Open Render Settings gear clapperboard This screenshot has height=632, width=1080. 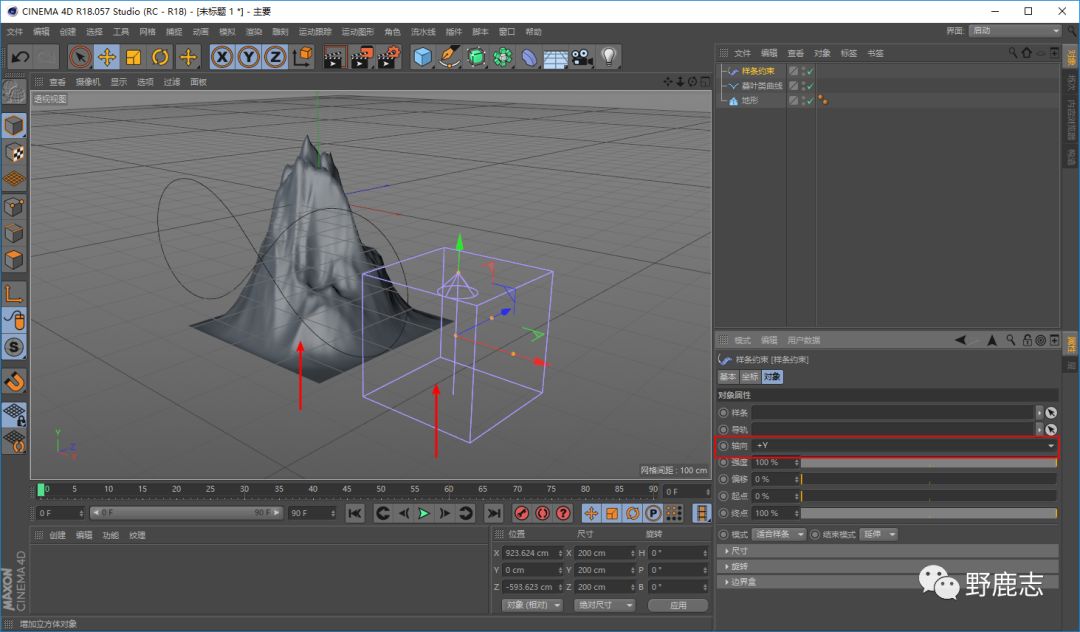pyautogui.click(x=389, y=56)
